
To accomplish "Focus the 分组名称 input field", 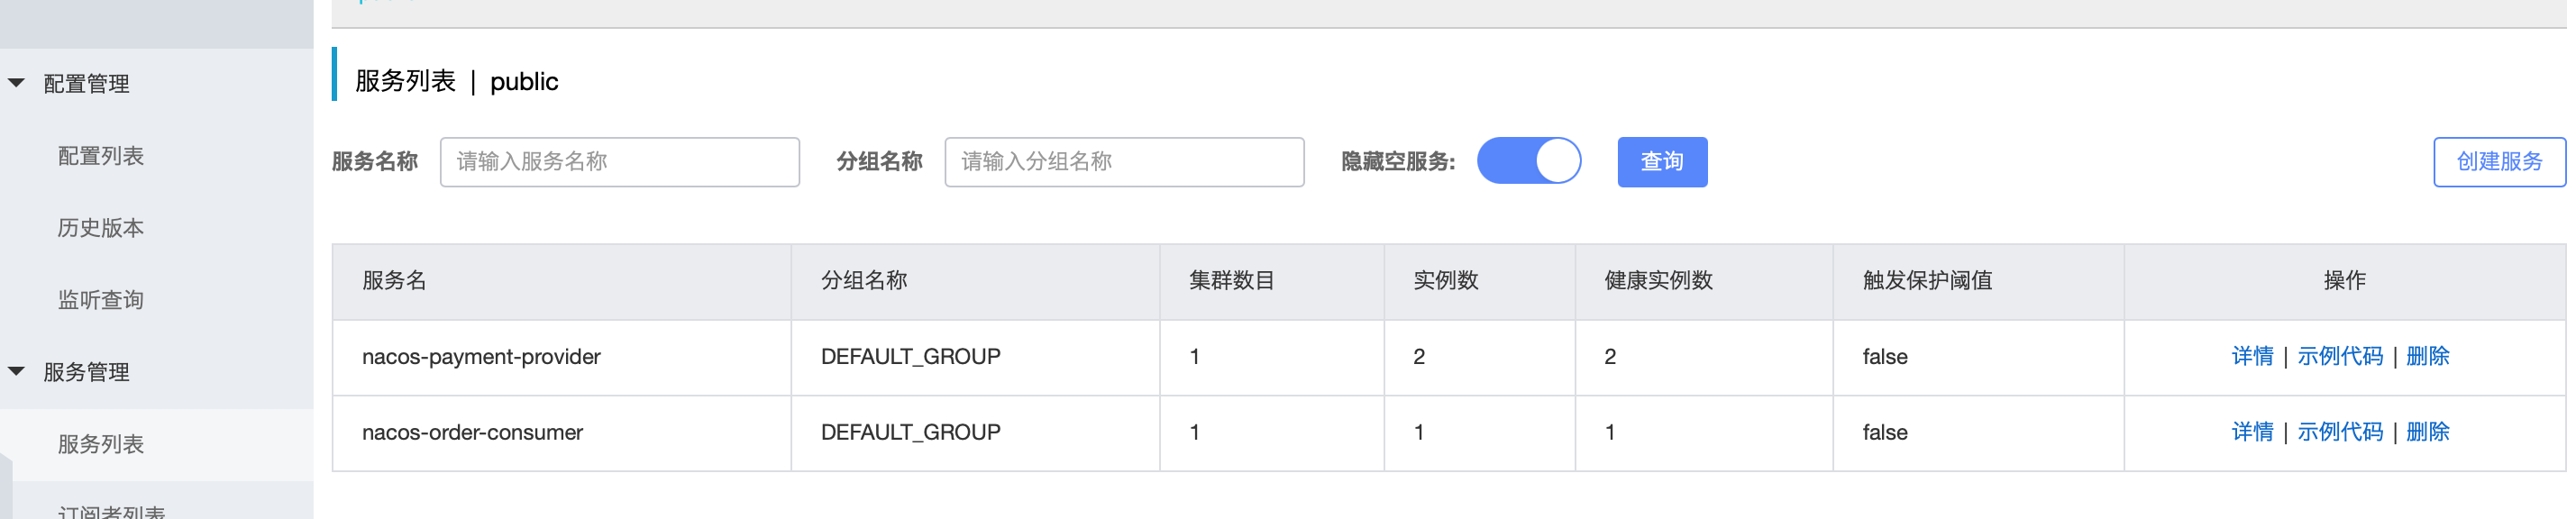I will [1125, 162].
